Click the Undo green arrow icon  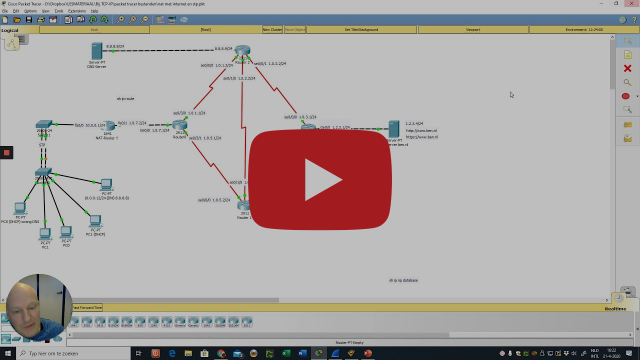(93, 20)
